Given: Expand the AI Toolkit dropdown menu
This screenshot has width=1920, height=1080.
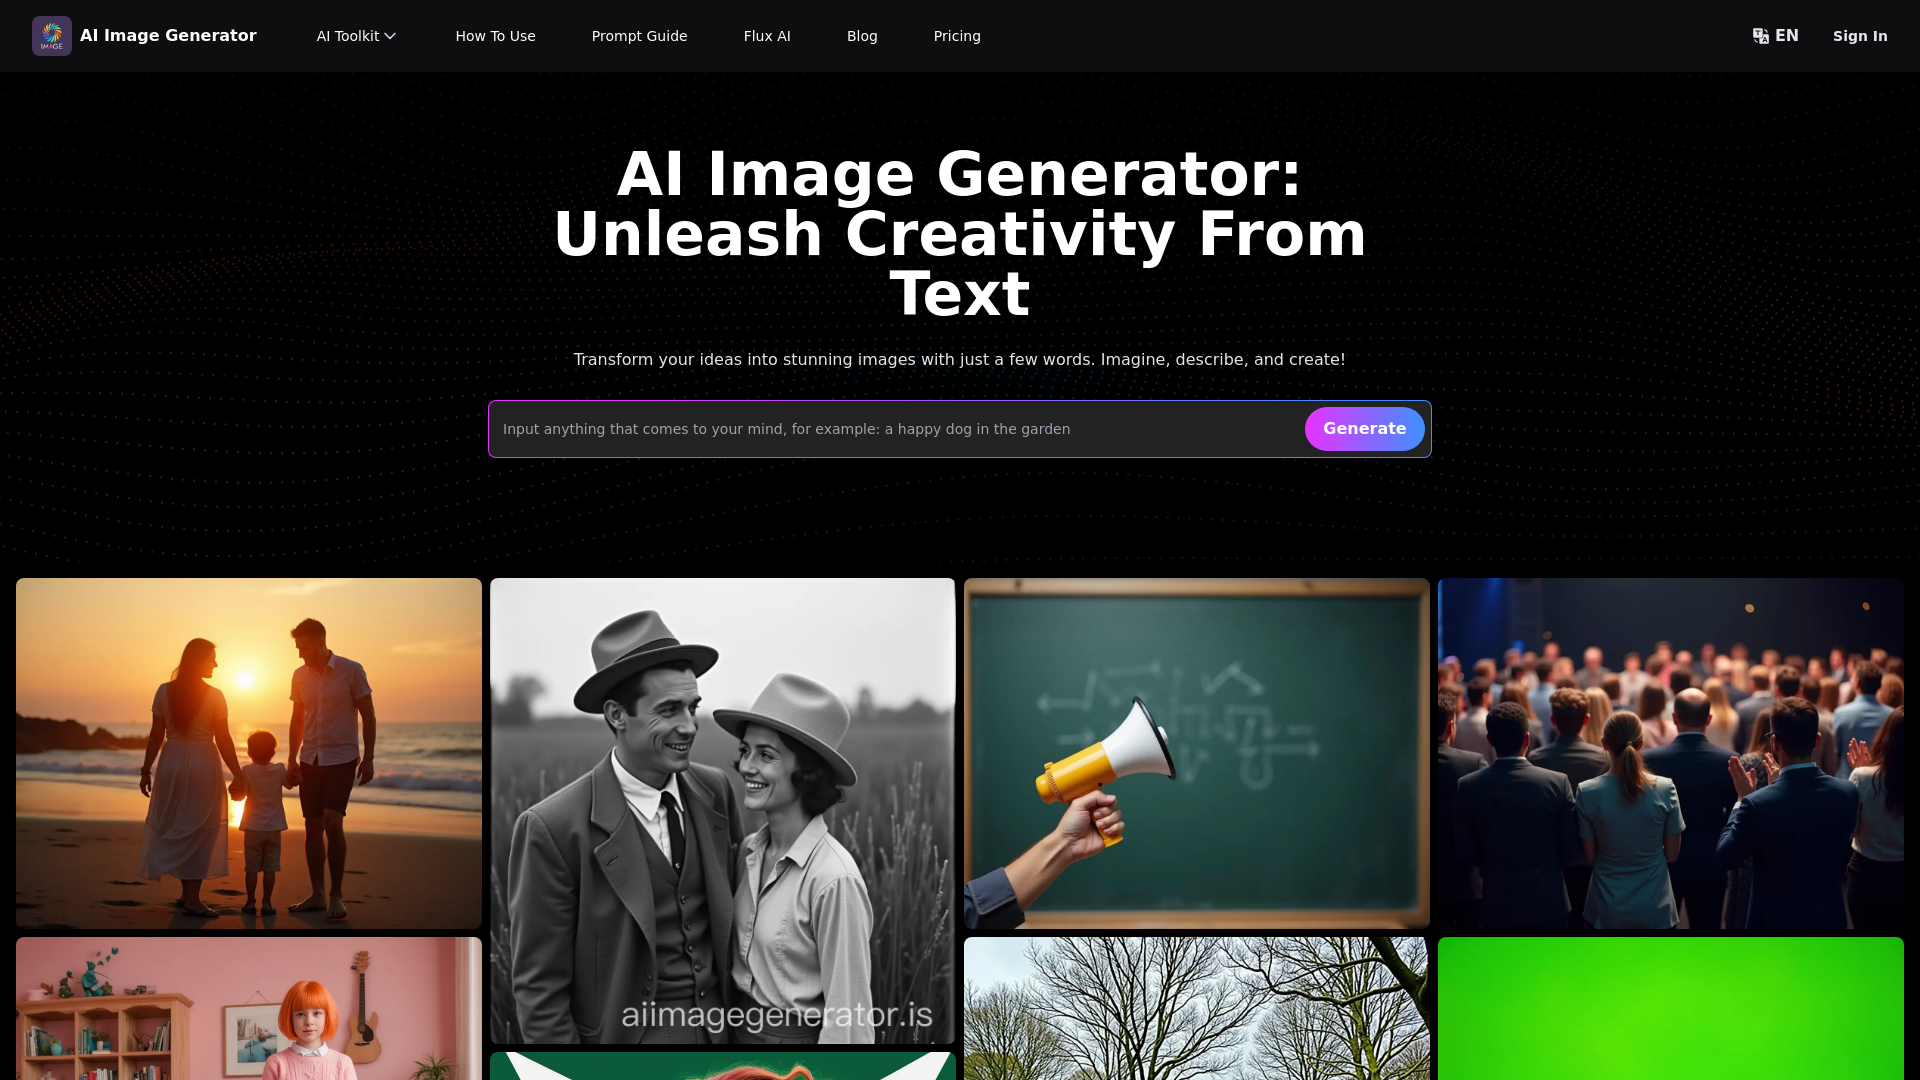Looking at the screenshot, I should (357, 36).
